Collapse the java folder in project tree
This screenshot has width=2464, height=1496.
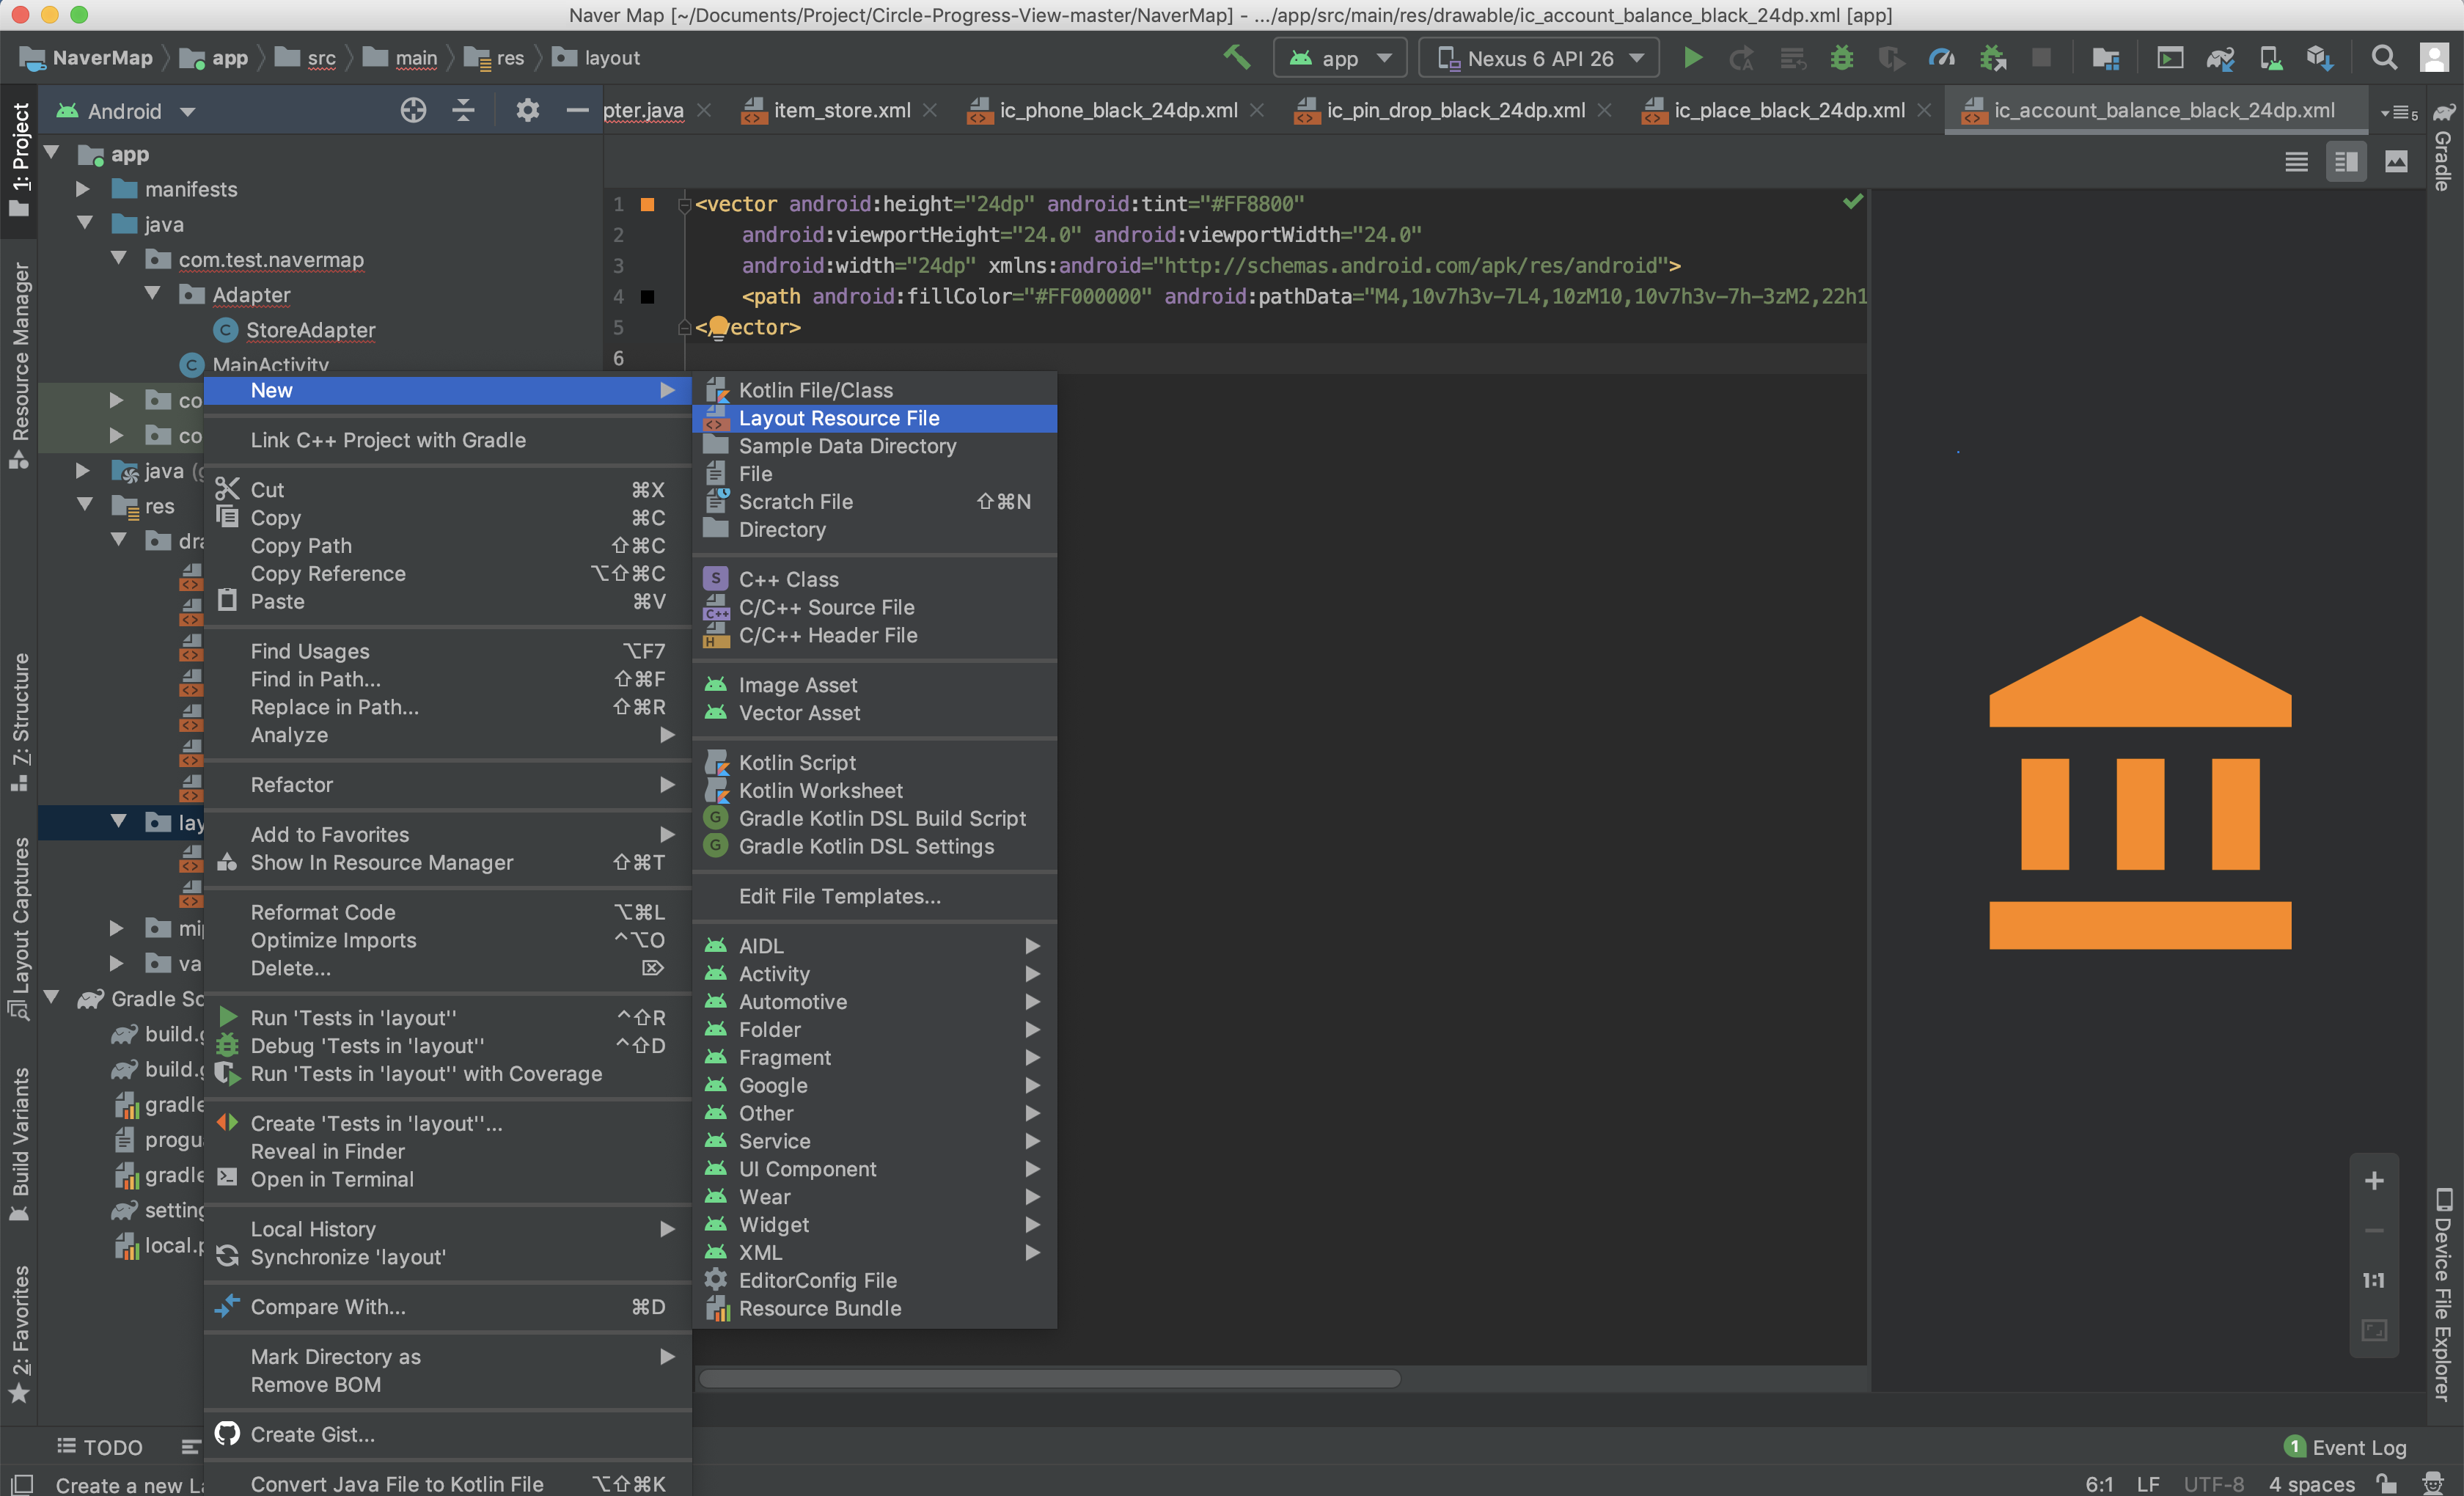click(85, 224)
